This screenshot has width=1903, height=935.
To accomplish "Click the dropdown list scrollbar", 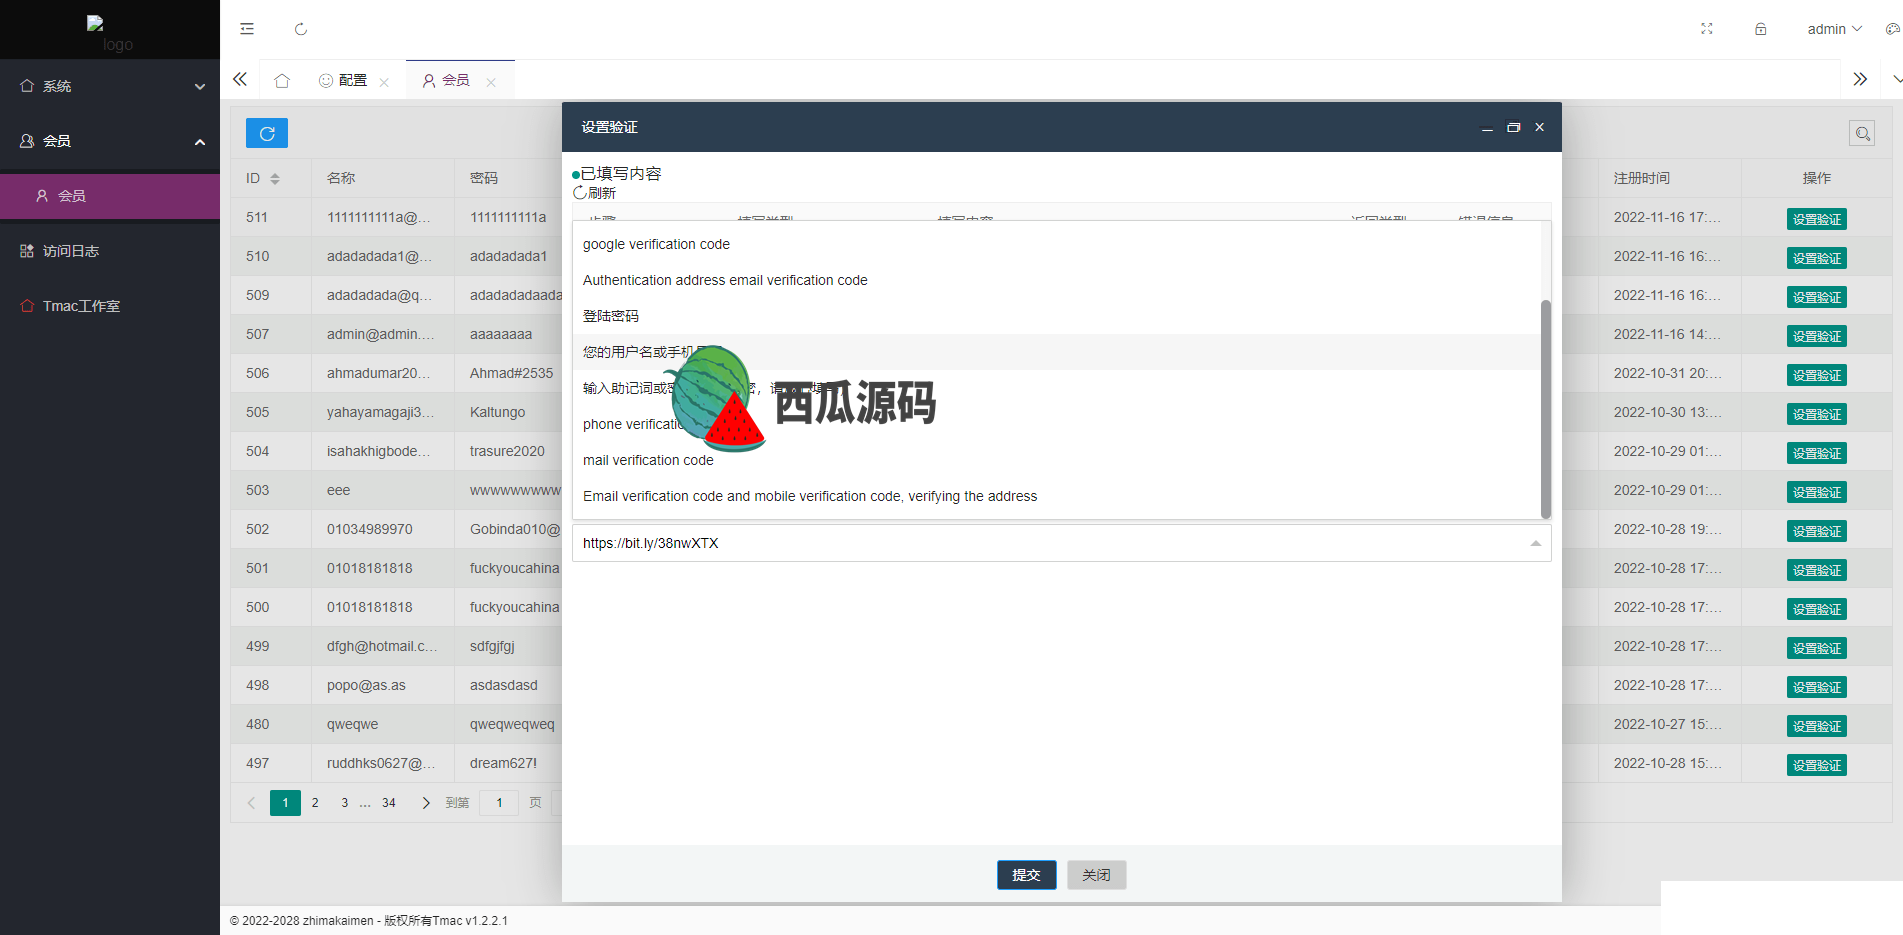I will (x=1545, y=408).
